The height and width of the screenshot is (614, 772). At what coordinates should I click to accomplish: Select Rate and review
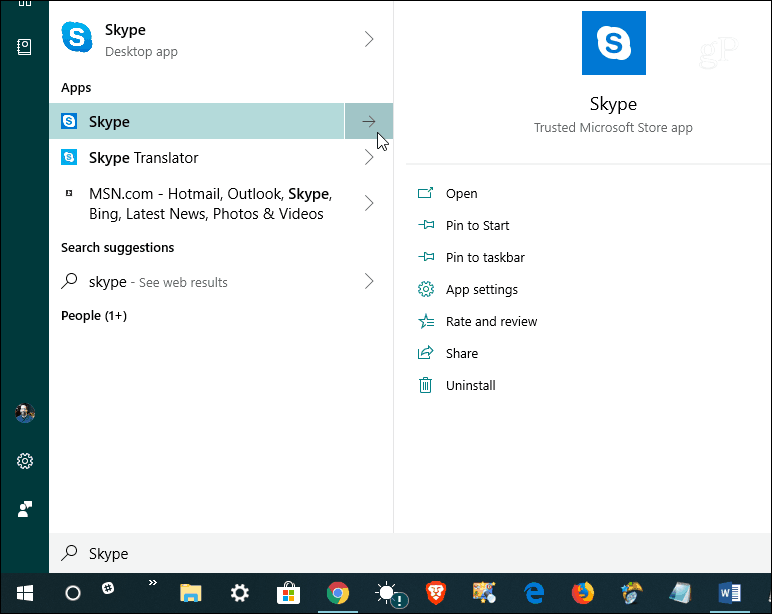[491, 322]
